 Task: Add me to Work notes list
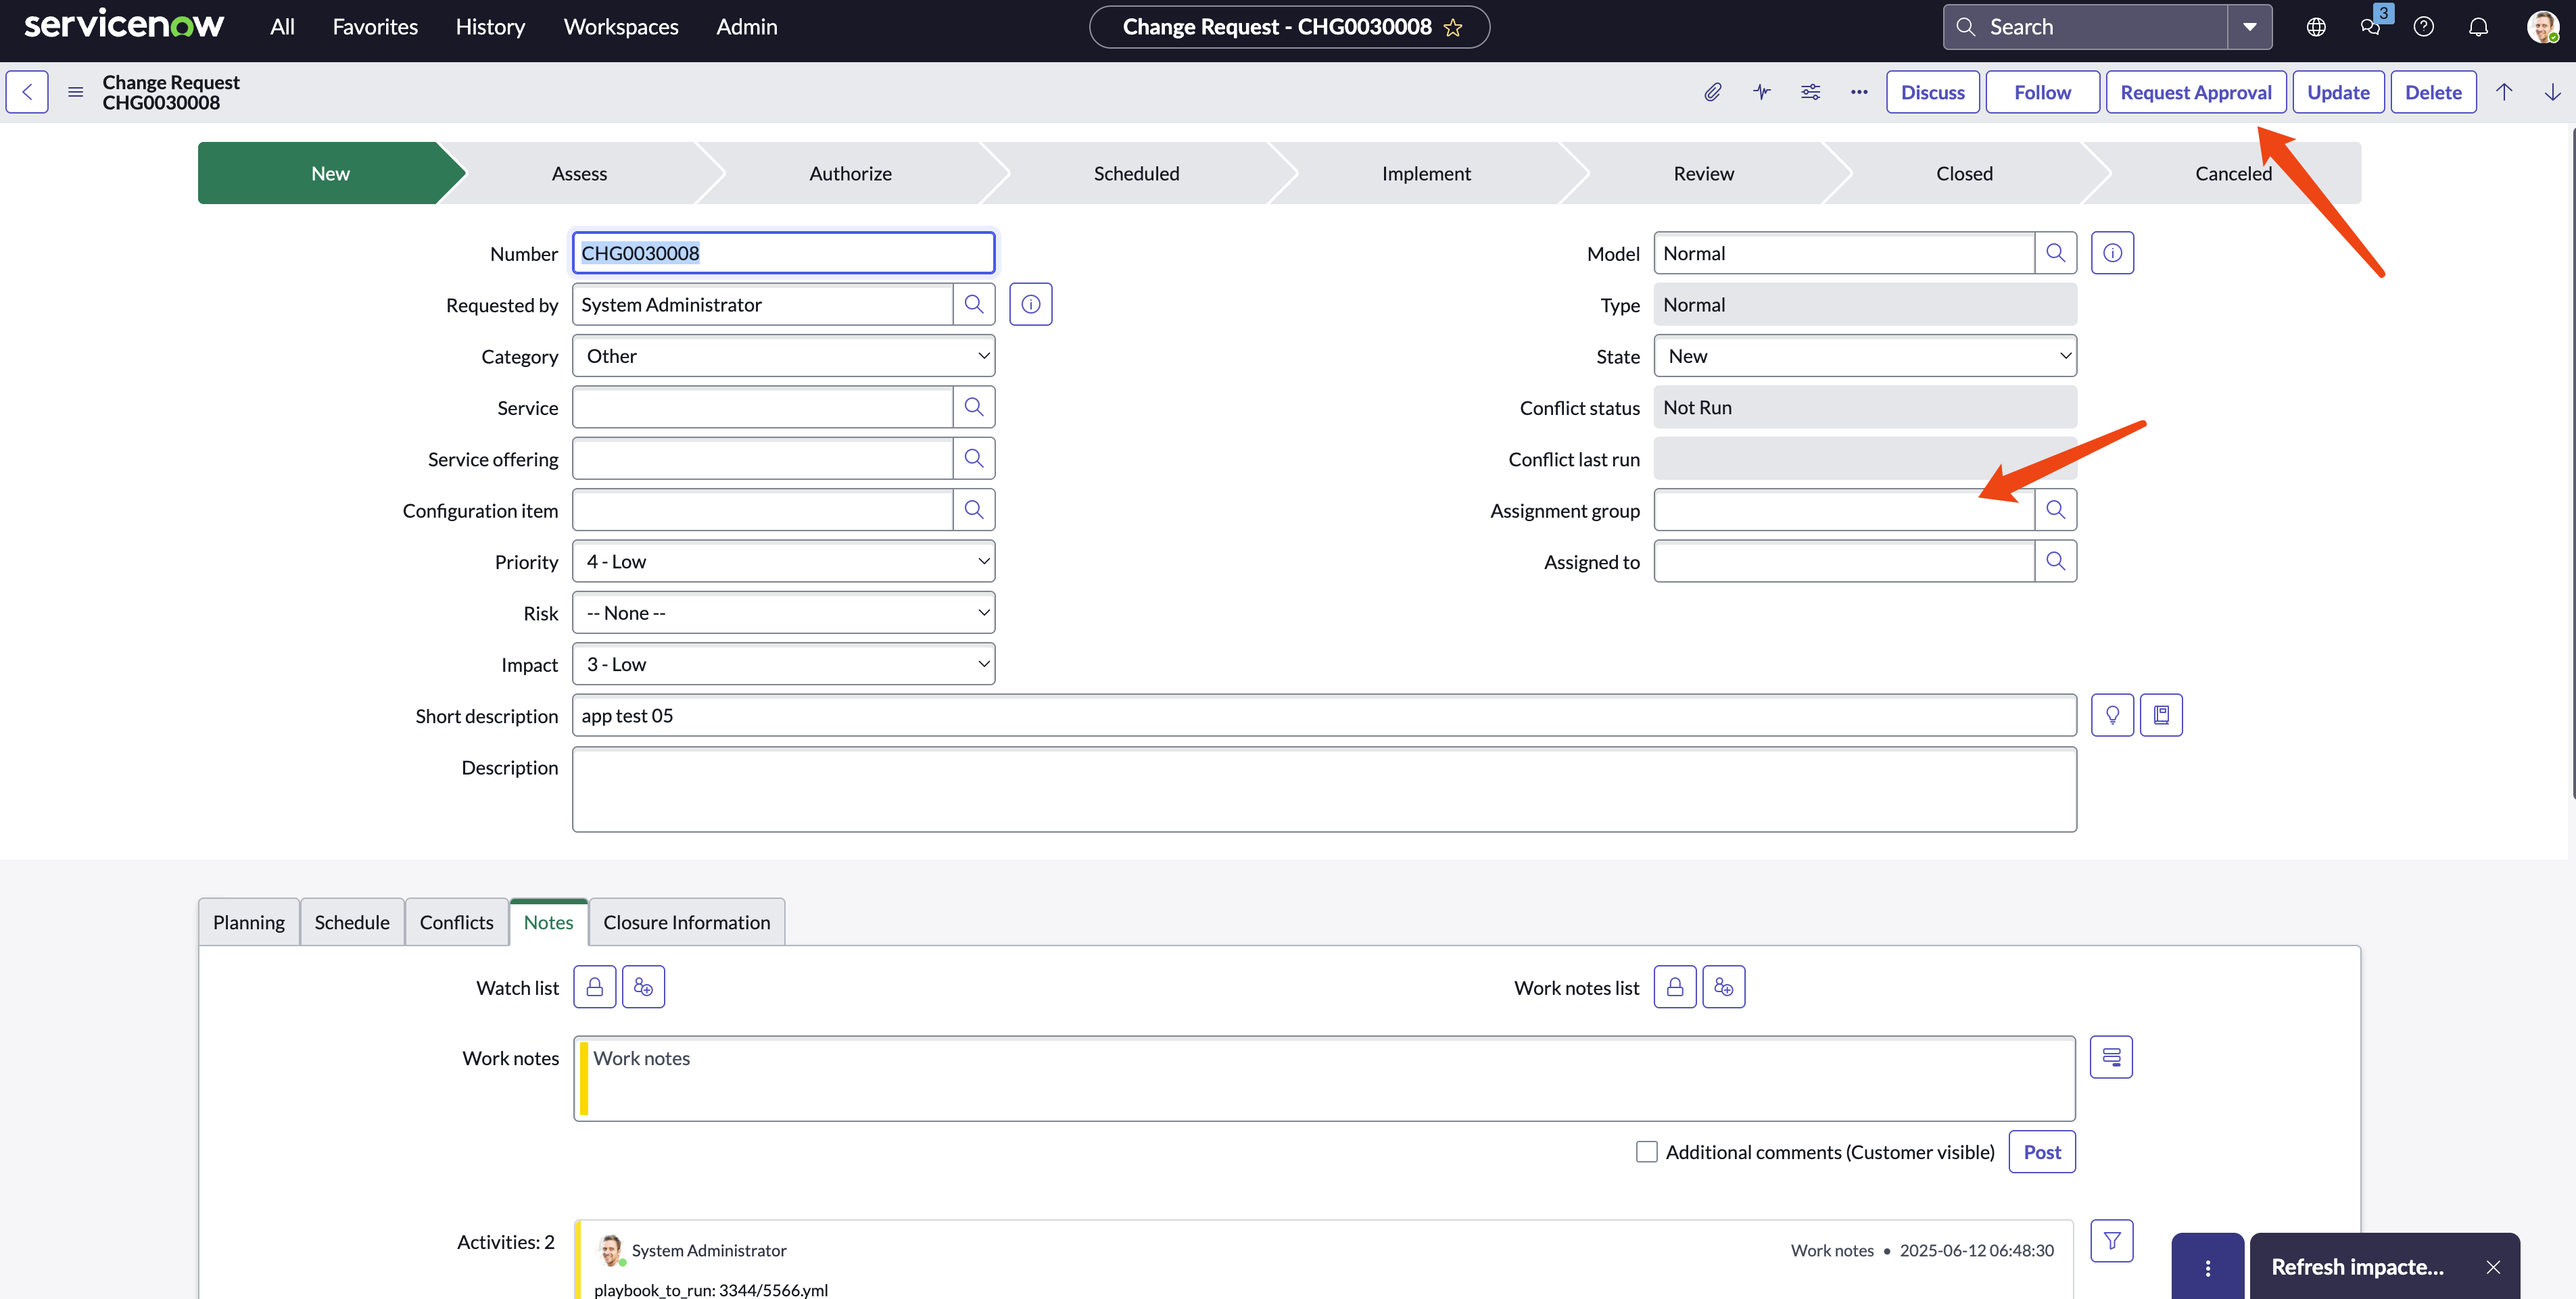(1723, 987)
